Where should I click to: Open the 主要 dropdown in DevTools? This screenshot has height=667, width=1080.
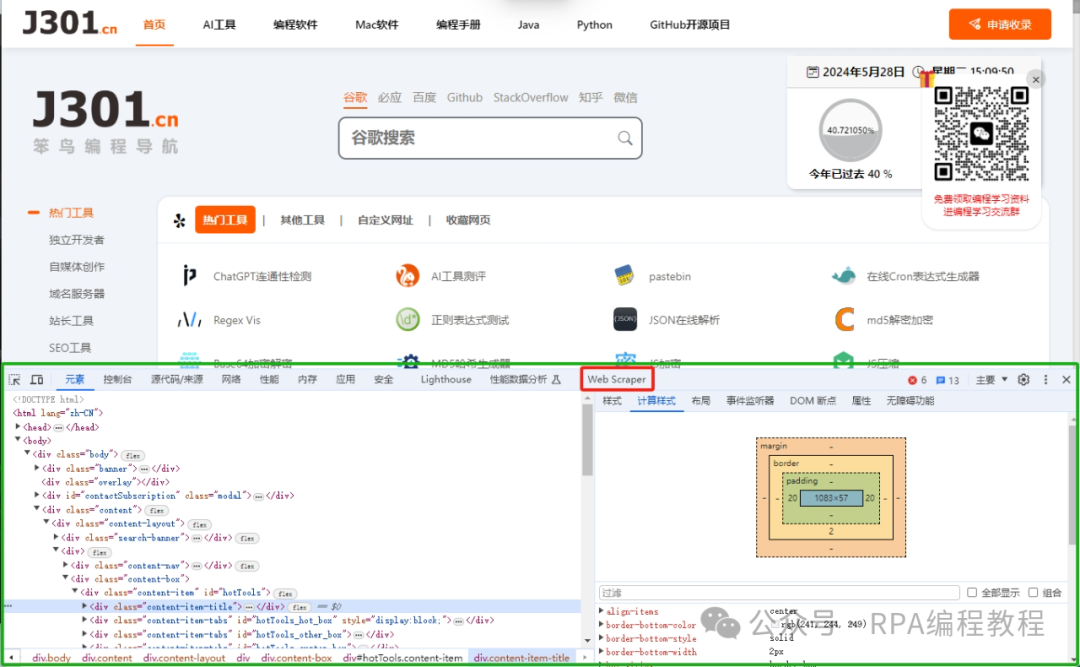pos(992,380)
